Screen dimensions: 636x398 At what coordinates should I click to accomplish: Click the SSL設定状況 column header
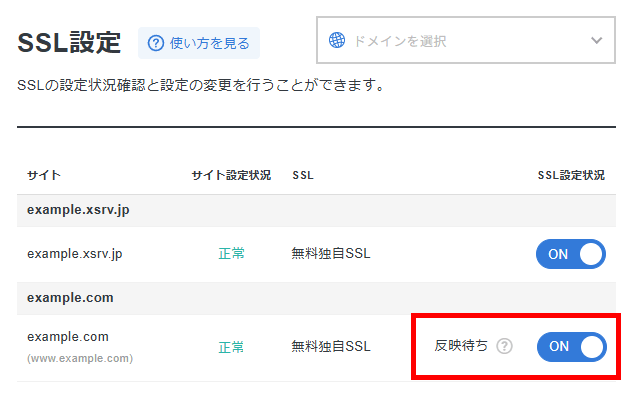(571, 175)
